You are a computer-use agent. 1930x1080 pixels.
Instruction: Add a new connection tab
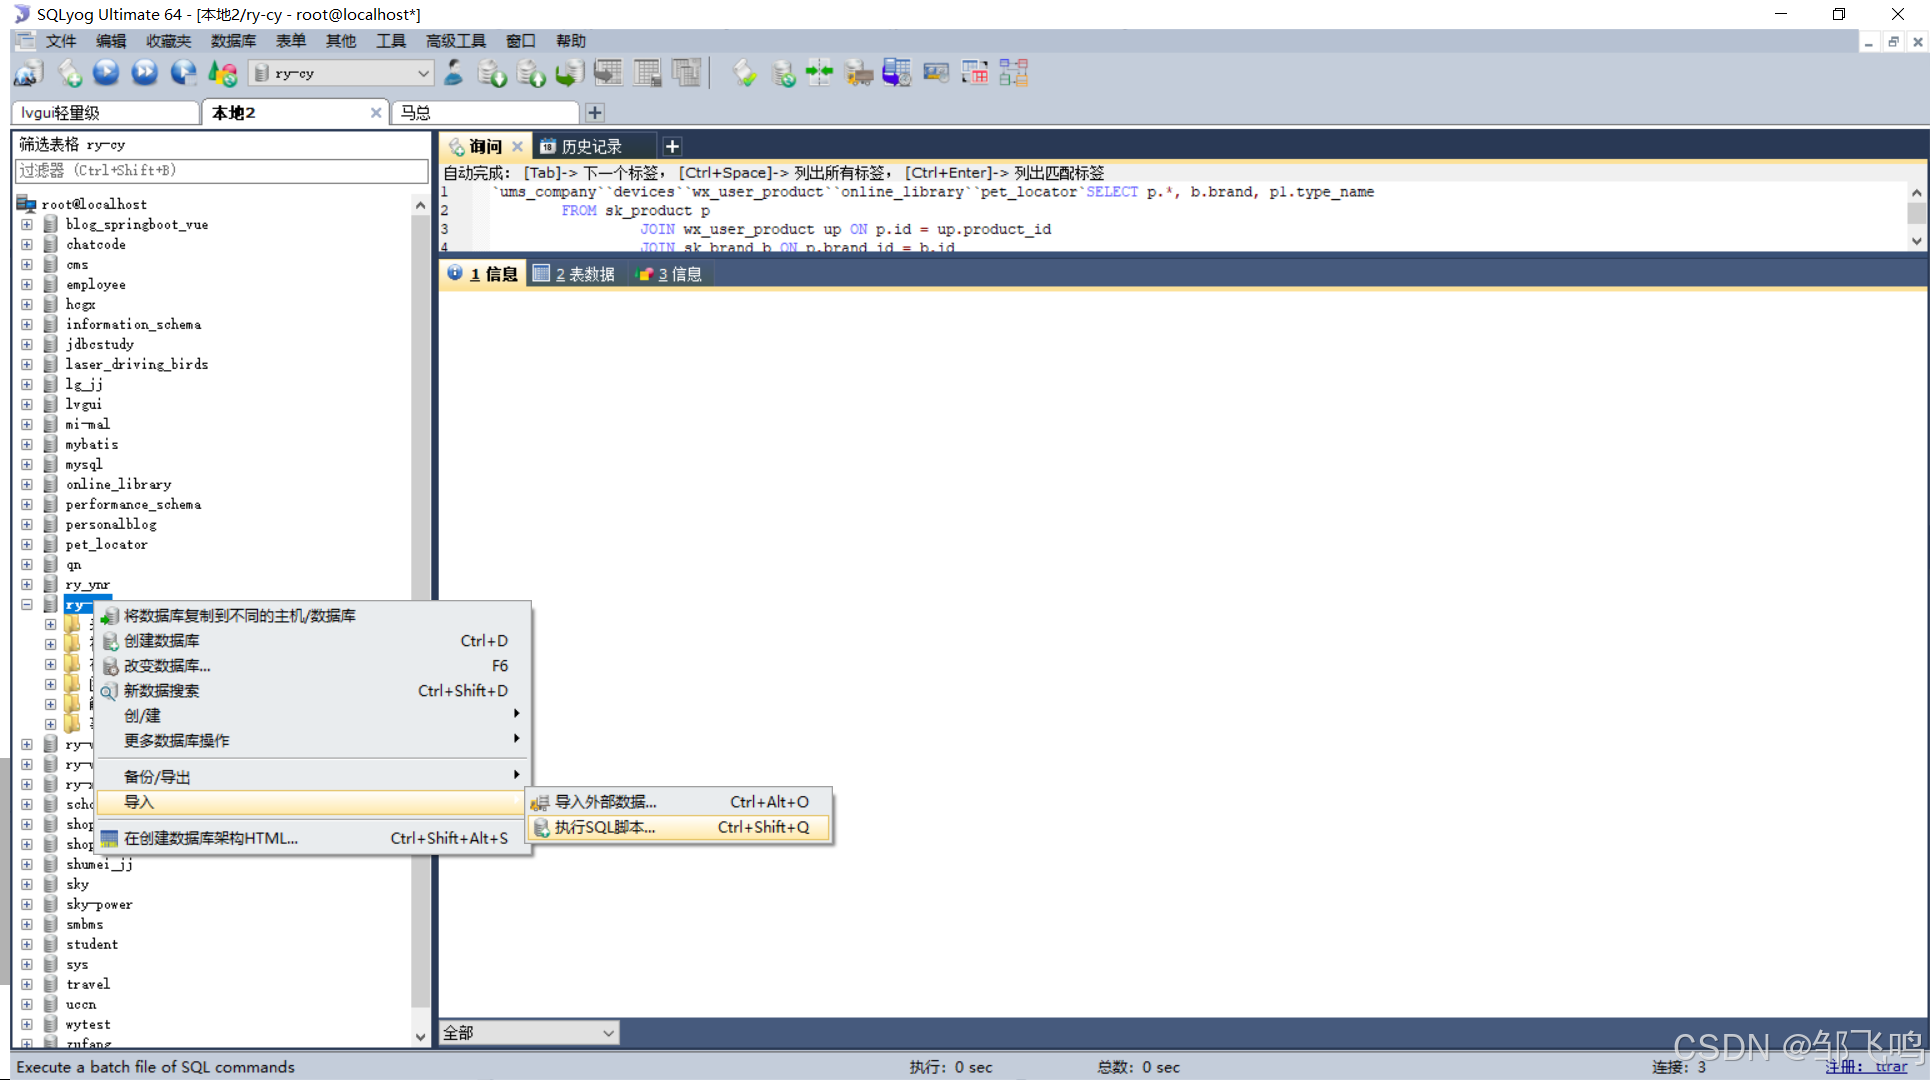(x=595, y=113)
